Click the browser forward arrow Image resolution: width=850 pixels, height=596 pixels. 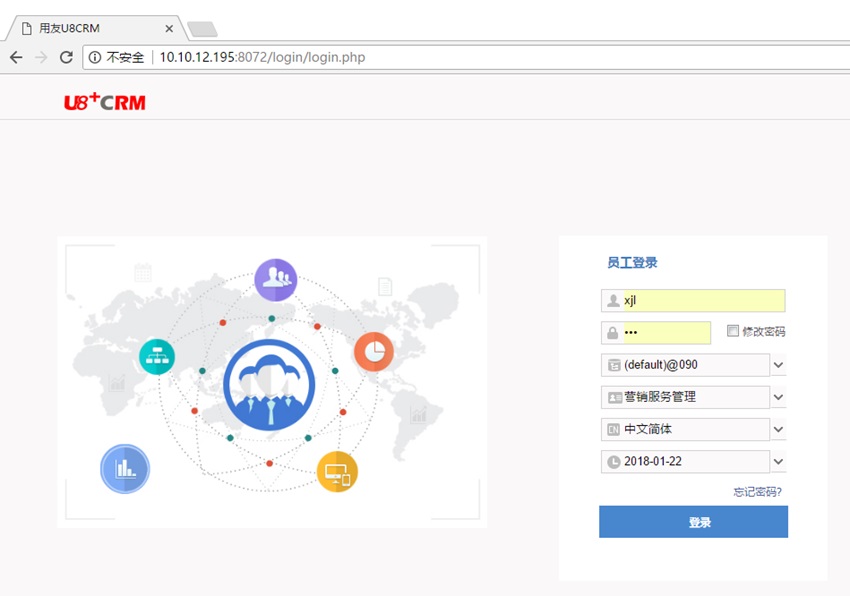(x=41, y=57)
